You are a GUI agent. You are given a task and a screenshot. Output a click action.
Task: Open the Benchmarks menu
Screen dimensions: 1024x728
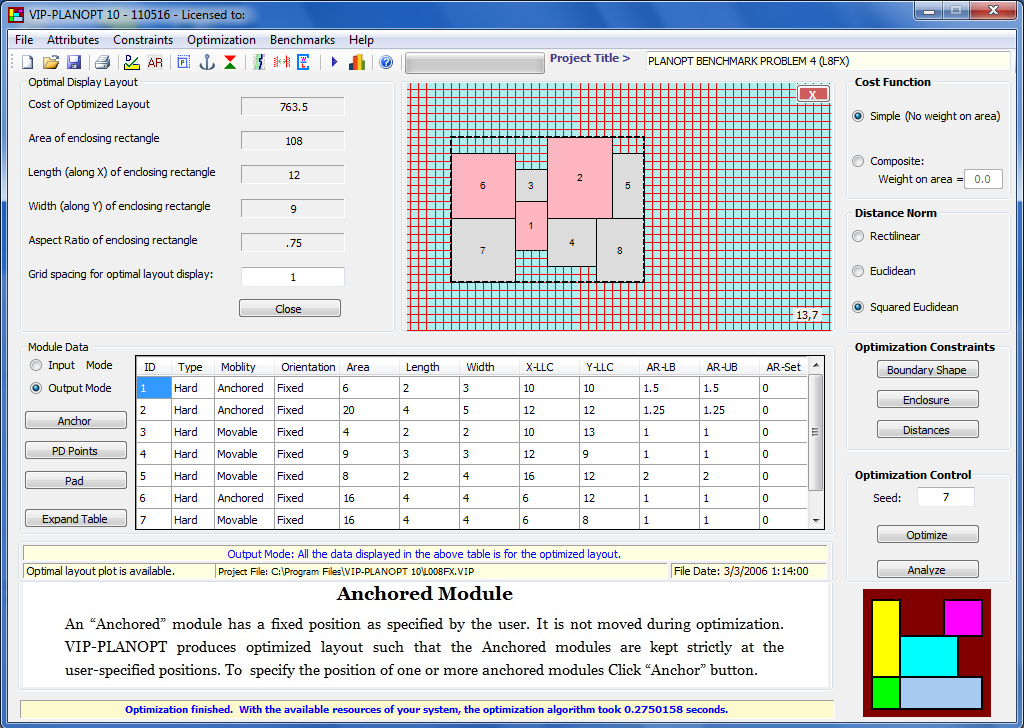(302, 40)
